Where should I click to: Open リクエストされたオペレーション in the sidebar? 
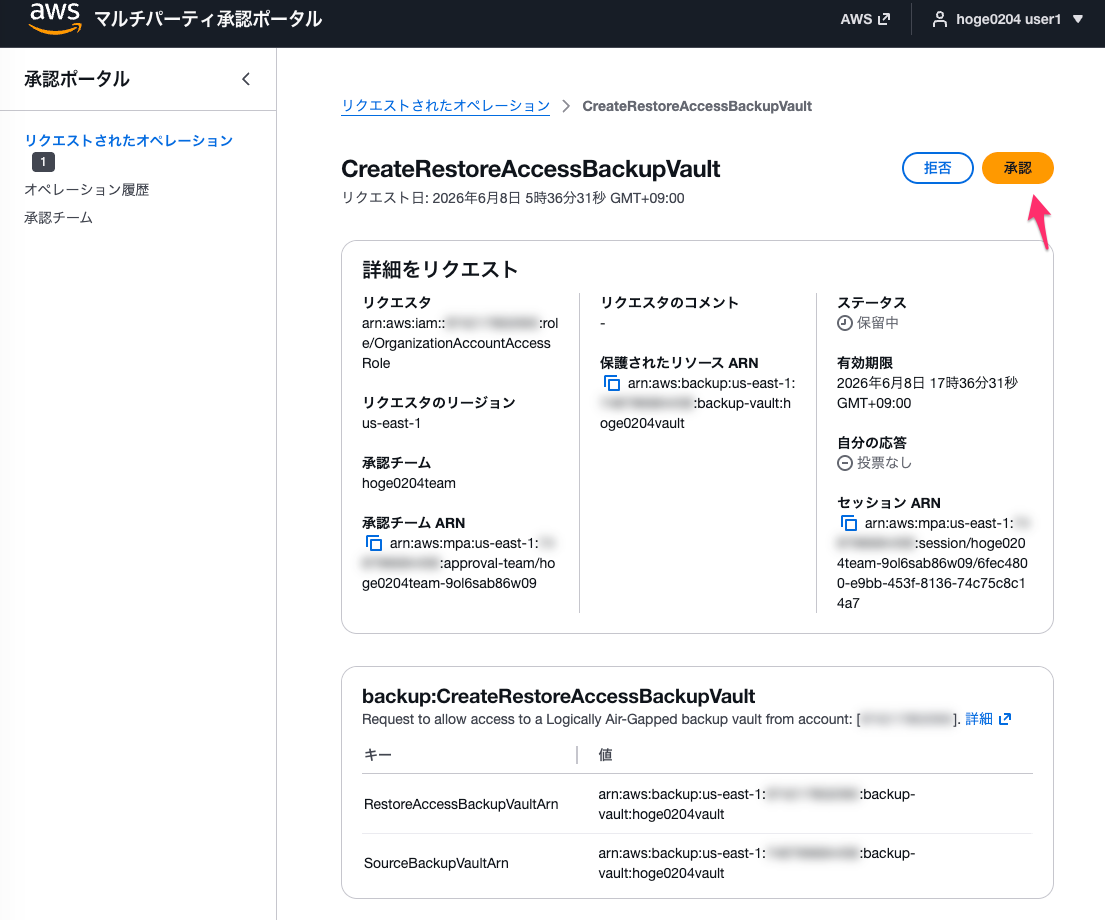(x=128, y=140)
